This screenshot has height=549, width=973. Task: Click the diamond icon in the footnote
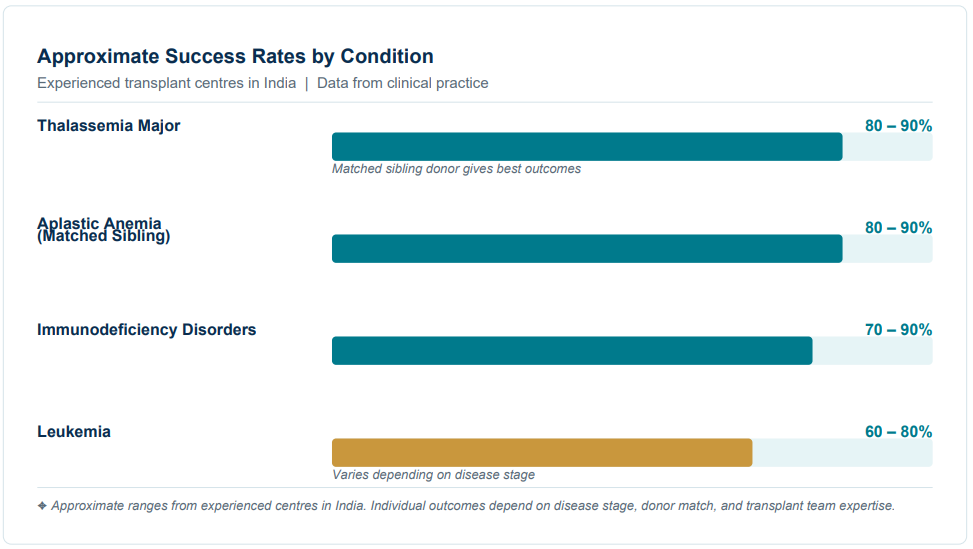click(x=42, y=506)
